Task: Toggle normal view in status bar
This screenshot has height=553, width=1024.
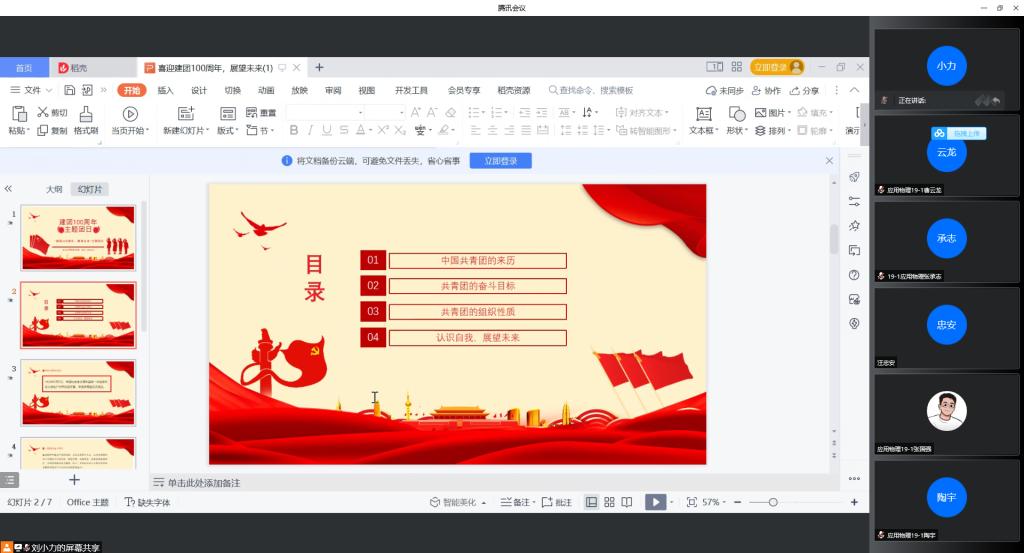Action: pos(591,502)
